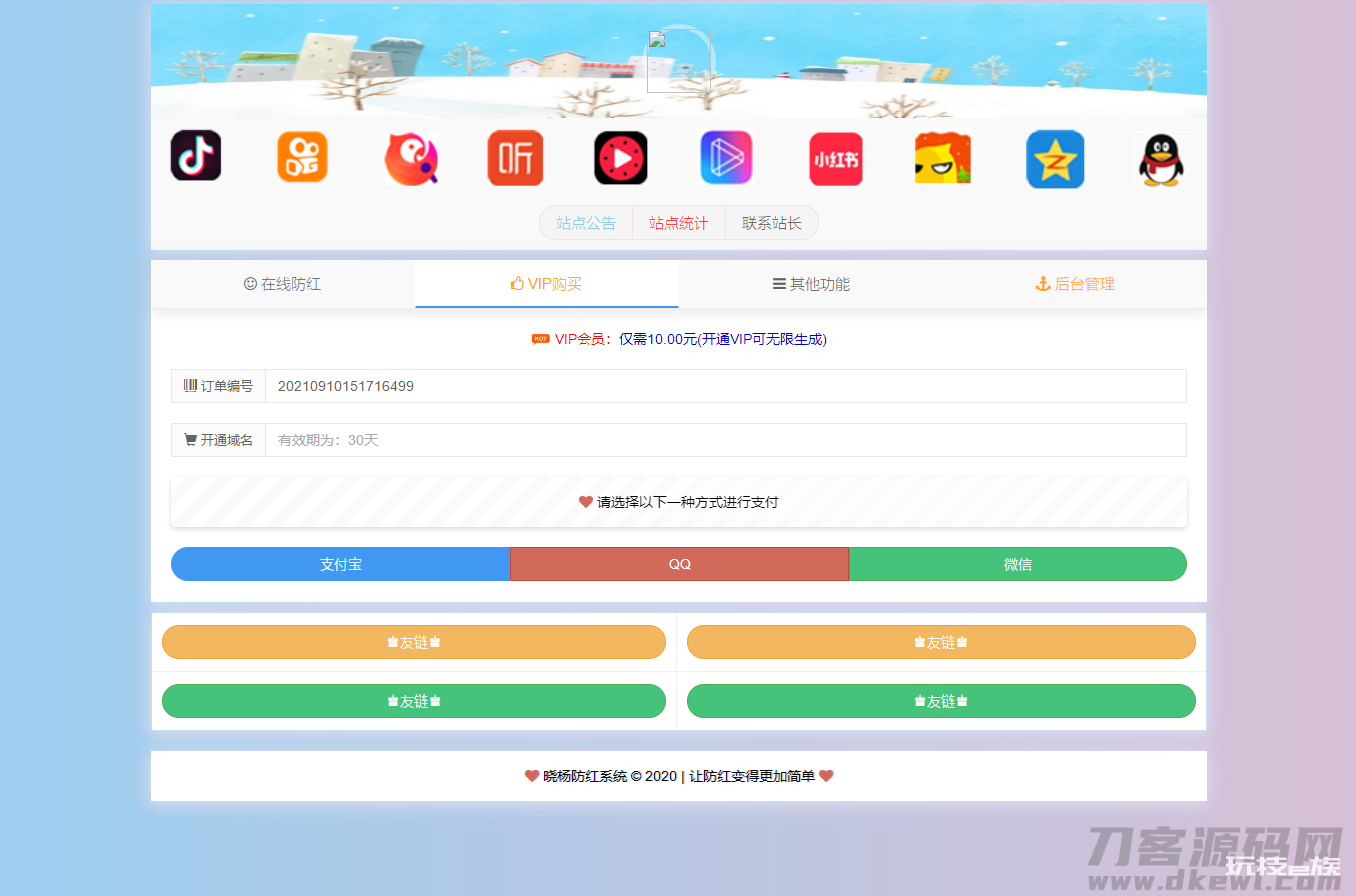Open 站点统计 site statistics
The image size is (1356, 896).
pyautogui.click(x=679, y=223)
